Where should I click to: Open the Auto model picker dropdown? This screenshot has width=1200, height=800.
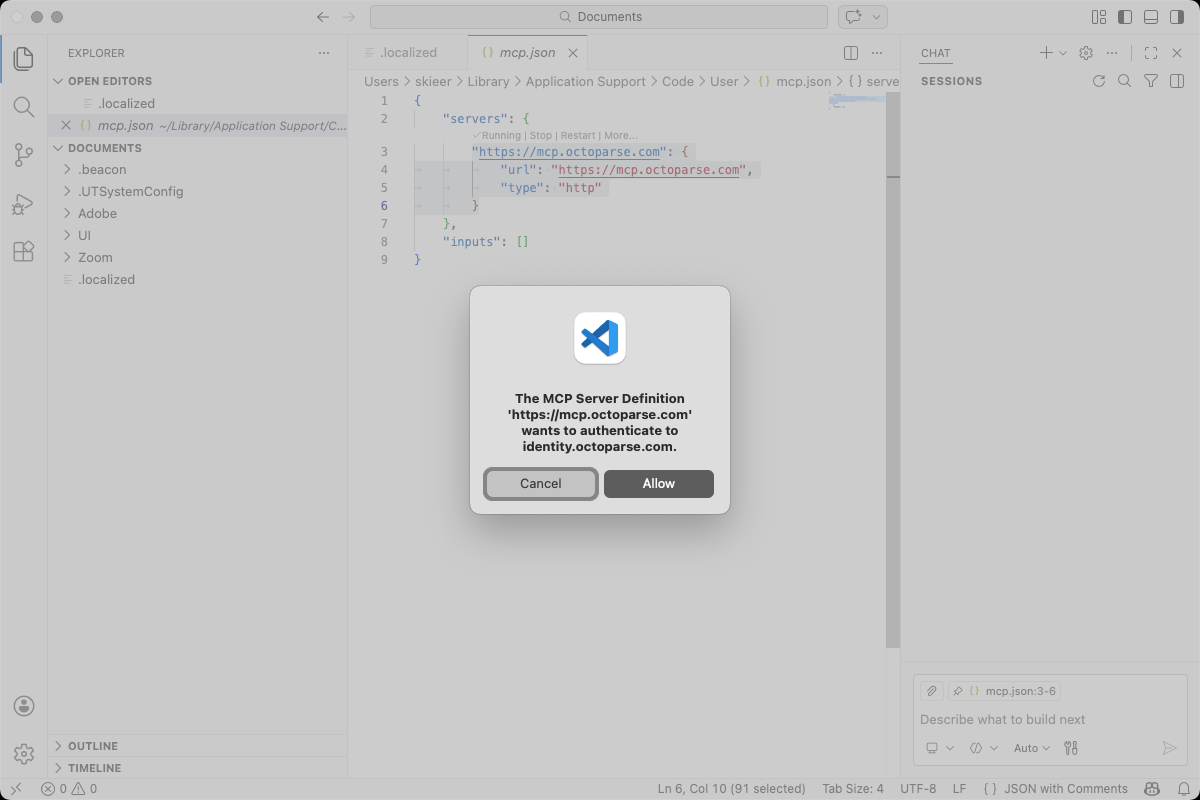click(x=1032, y=748)
